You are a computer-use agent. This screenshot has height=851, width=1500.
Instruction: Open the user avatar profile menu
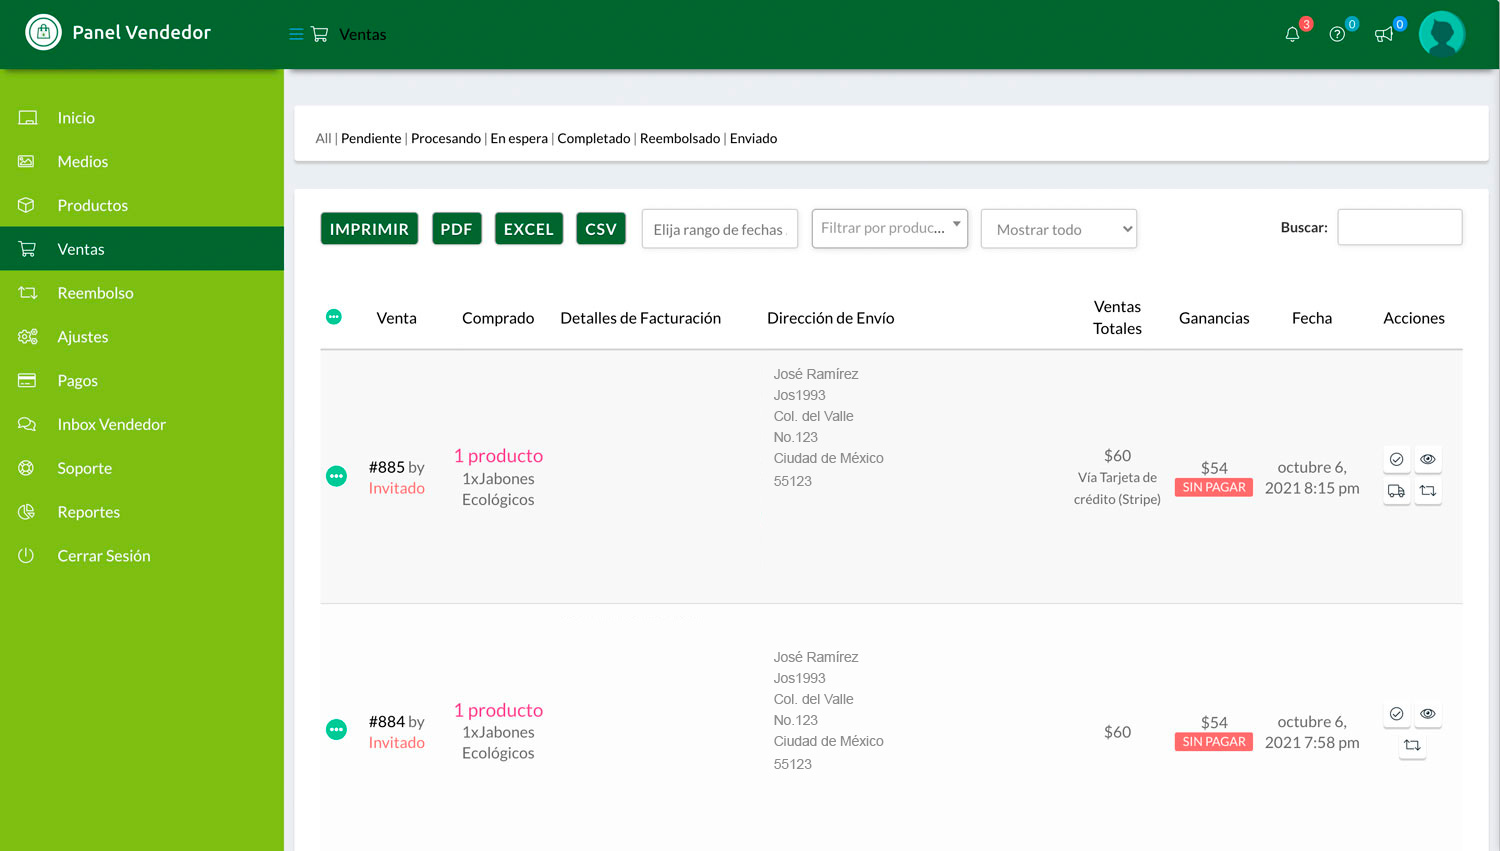click(x=1441, y=33)
